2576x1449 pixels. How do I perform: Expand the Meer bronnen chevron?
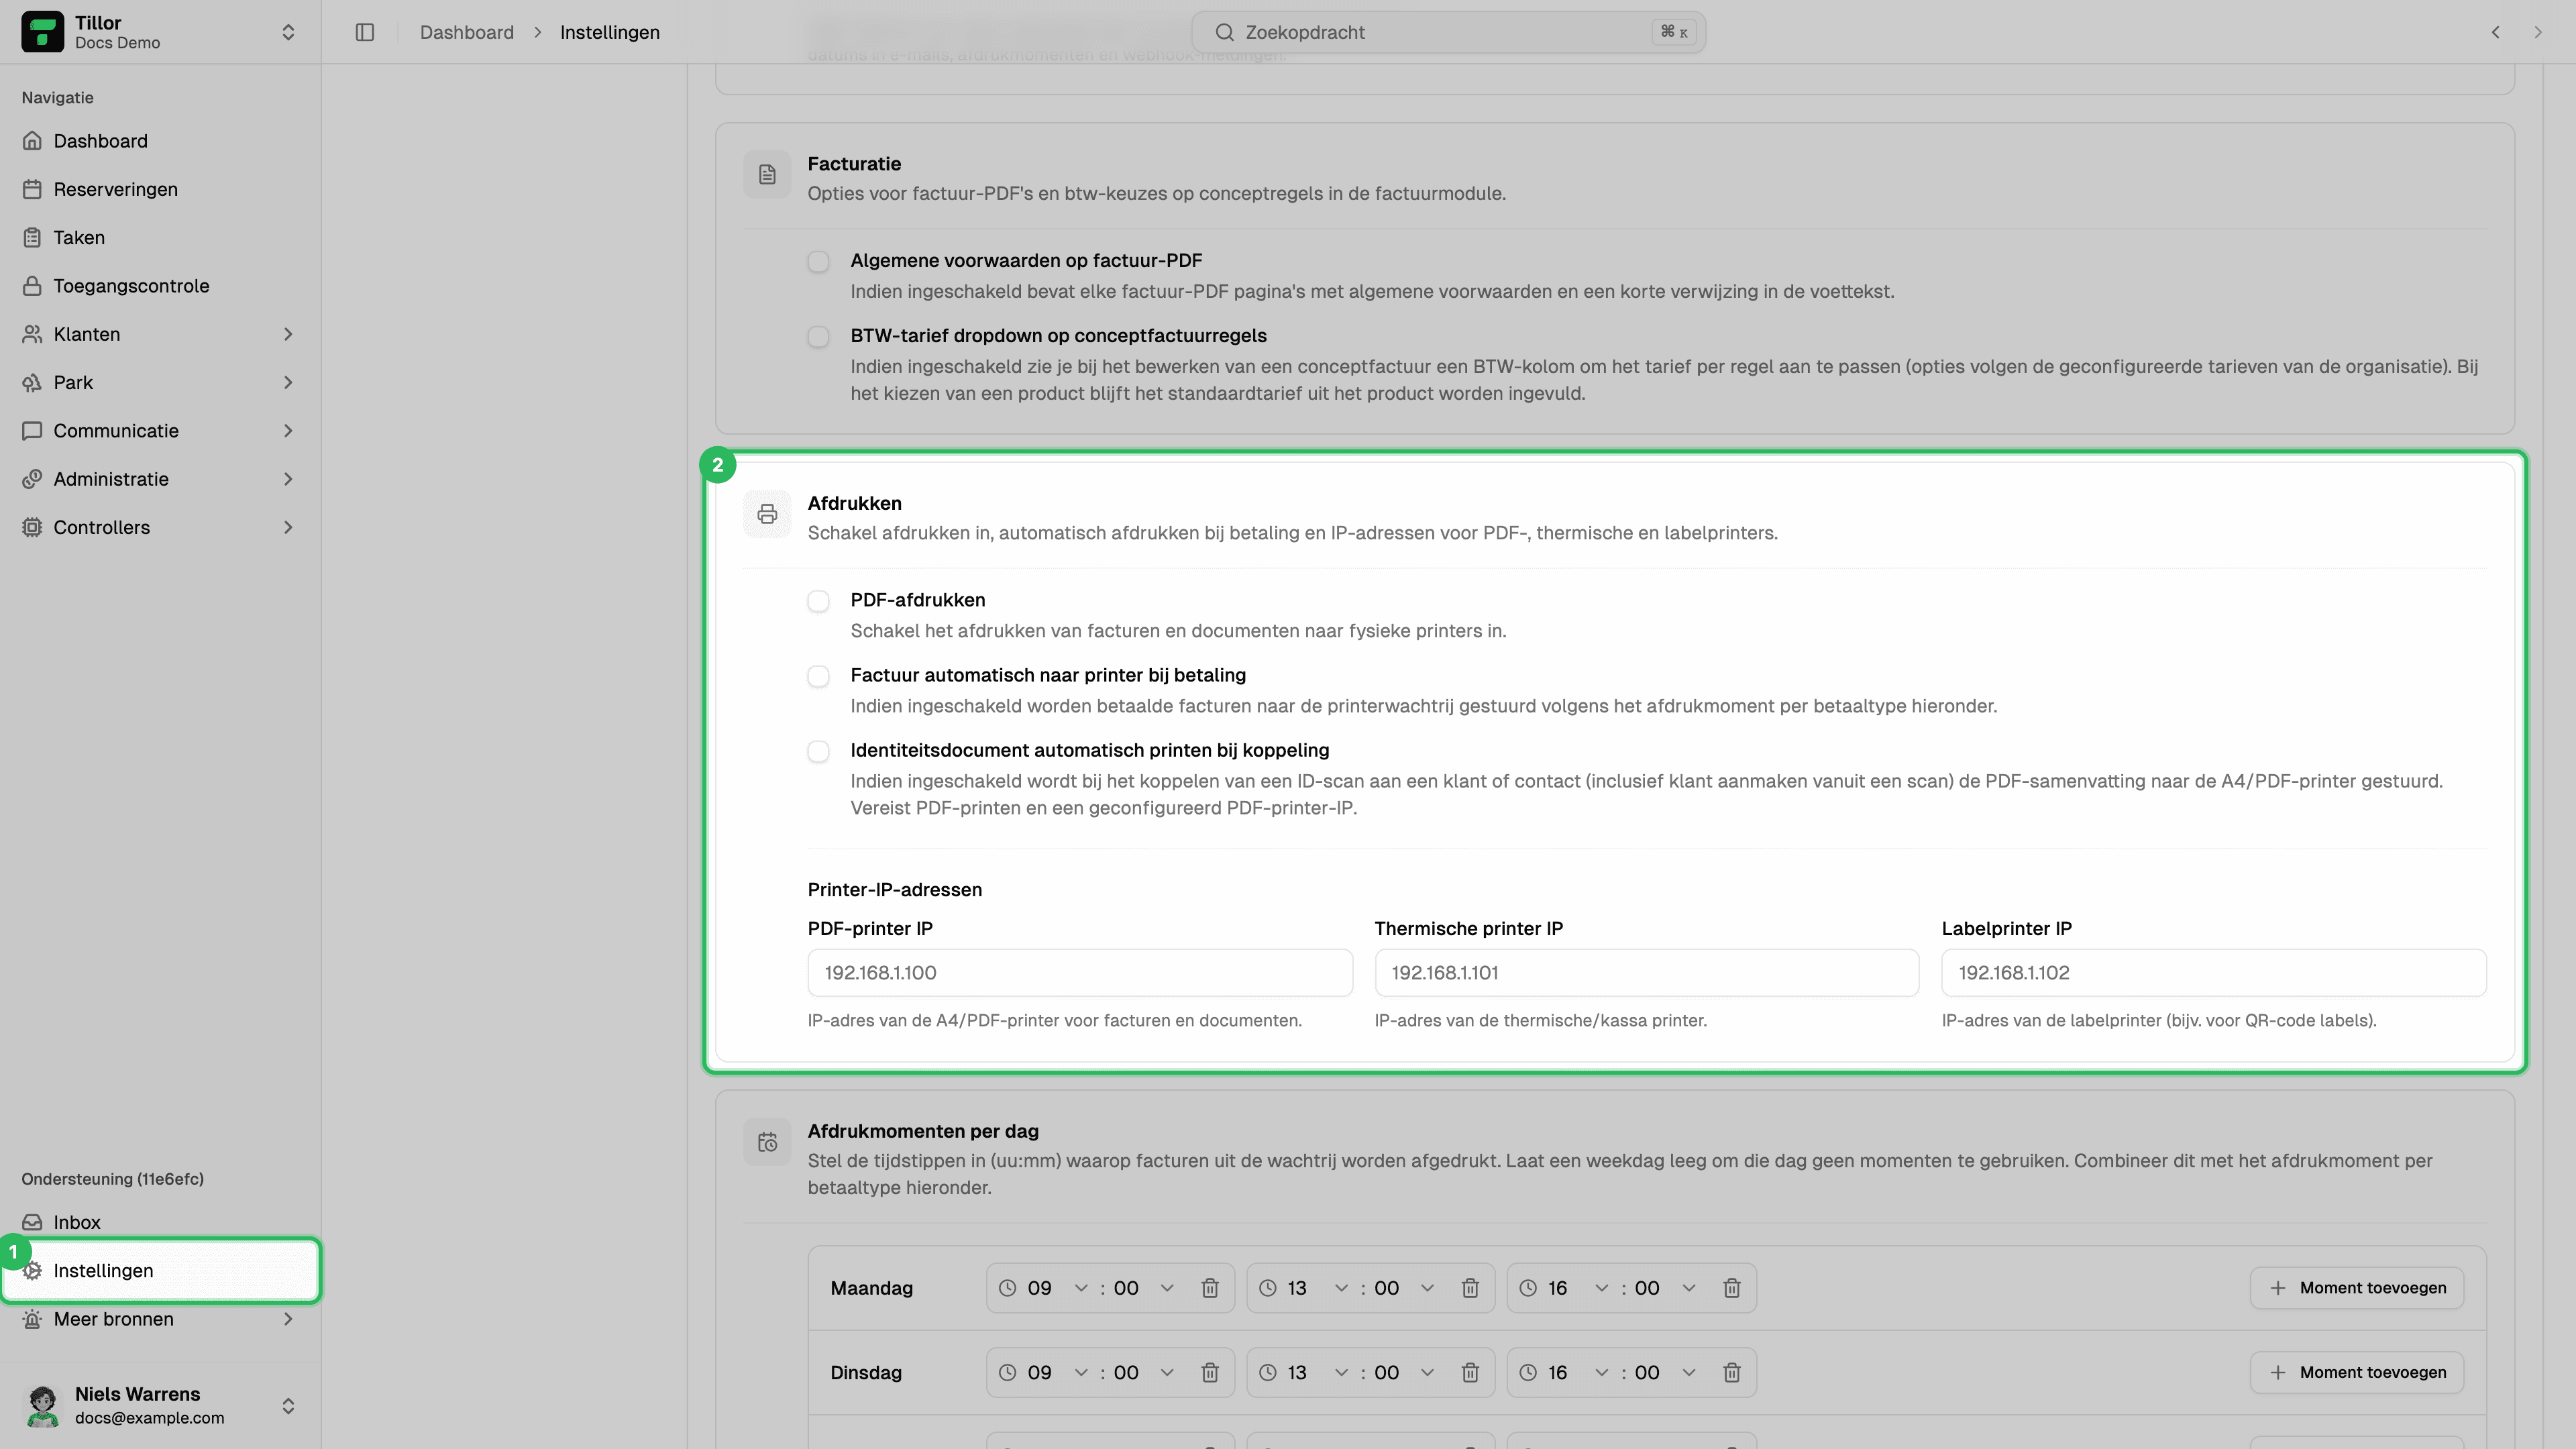[288, 1319]
